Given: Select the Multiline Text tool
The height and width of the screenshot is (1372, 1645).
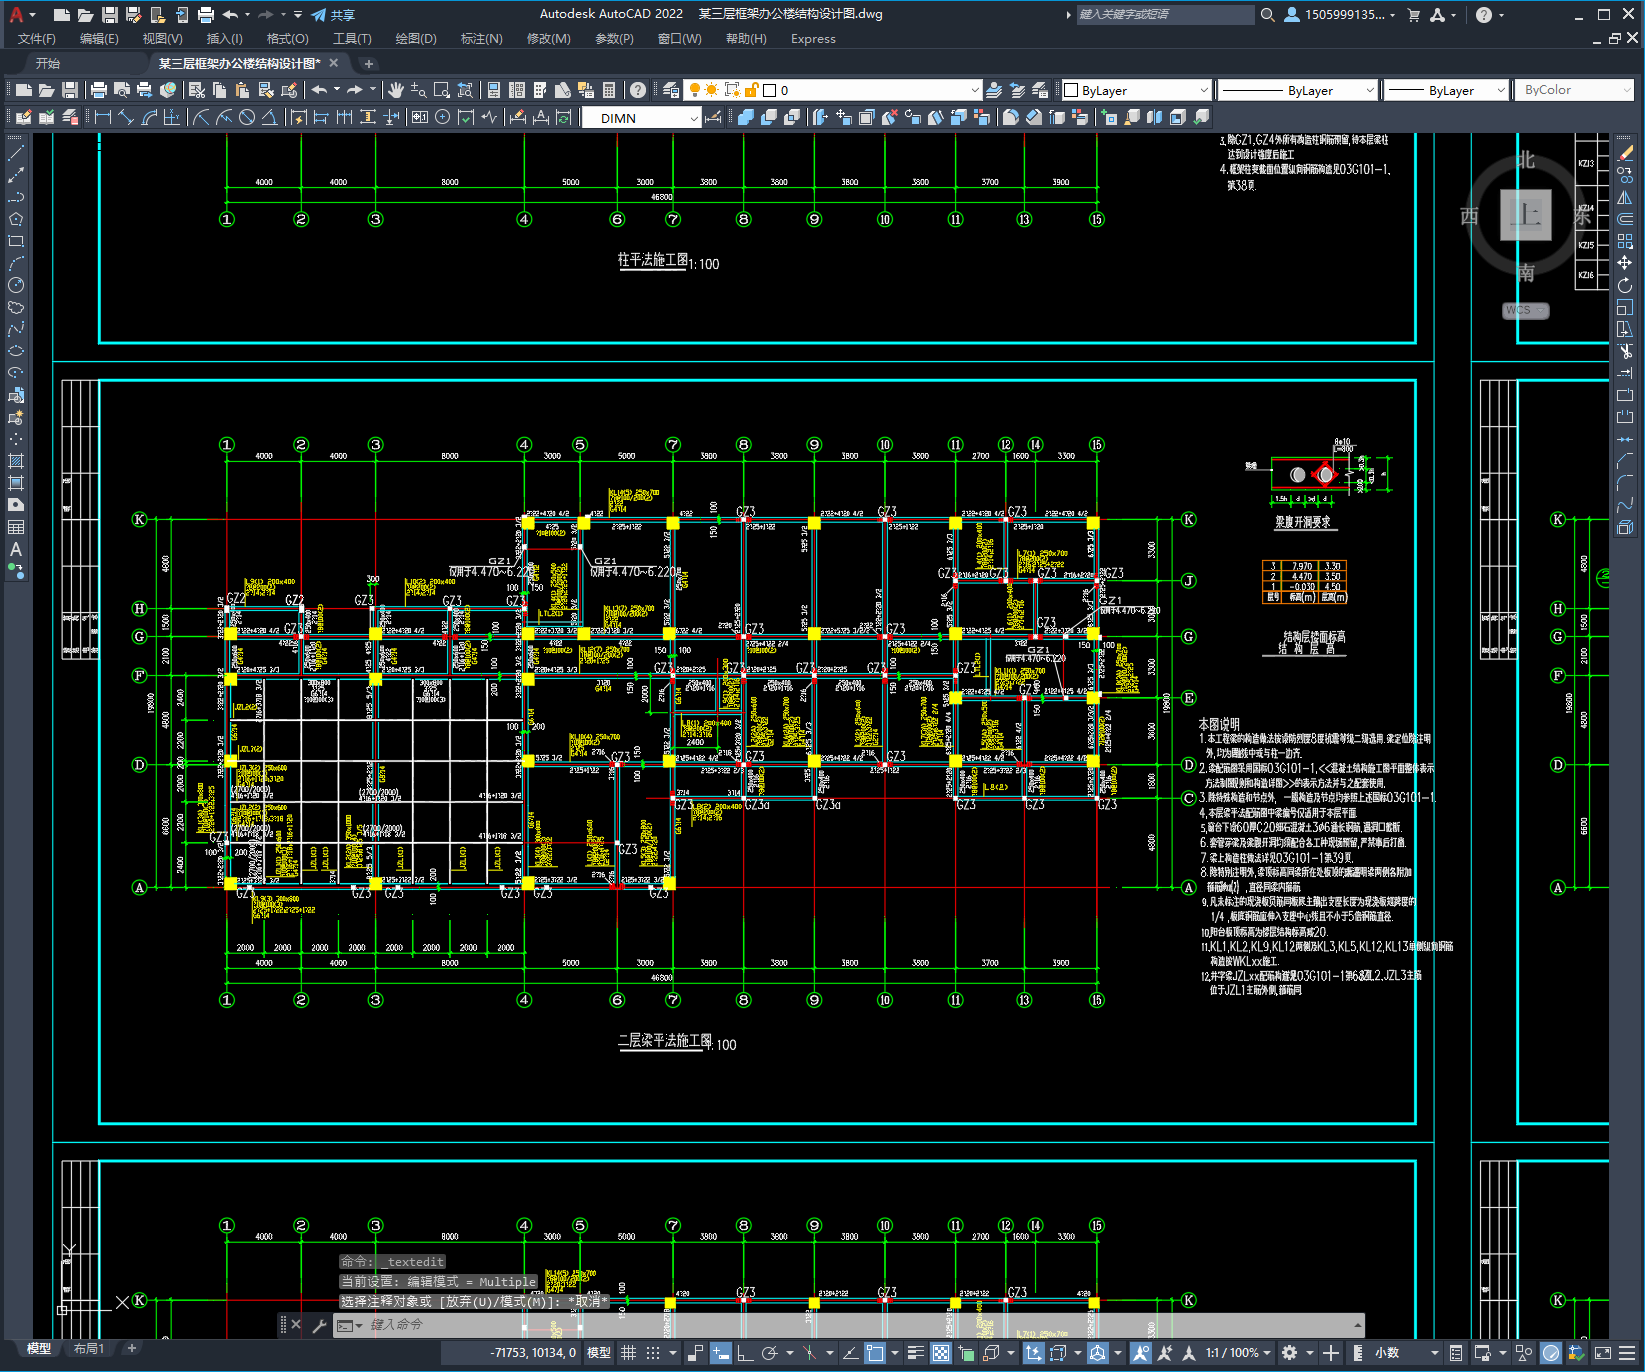Looking at the screenshot, I should pyautogui.click(x=16, y=549).
